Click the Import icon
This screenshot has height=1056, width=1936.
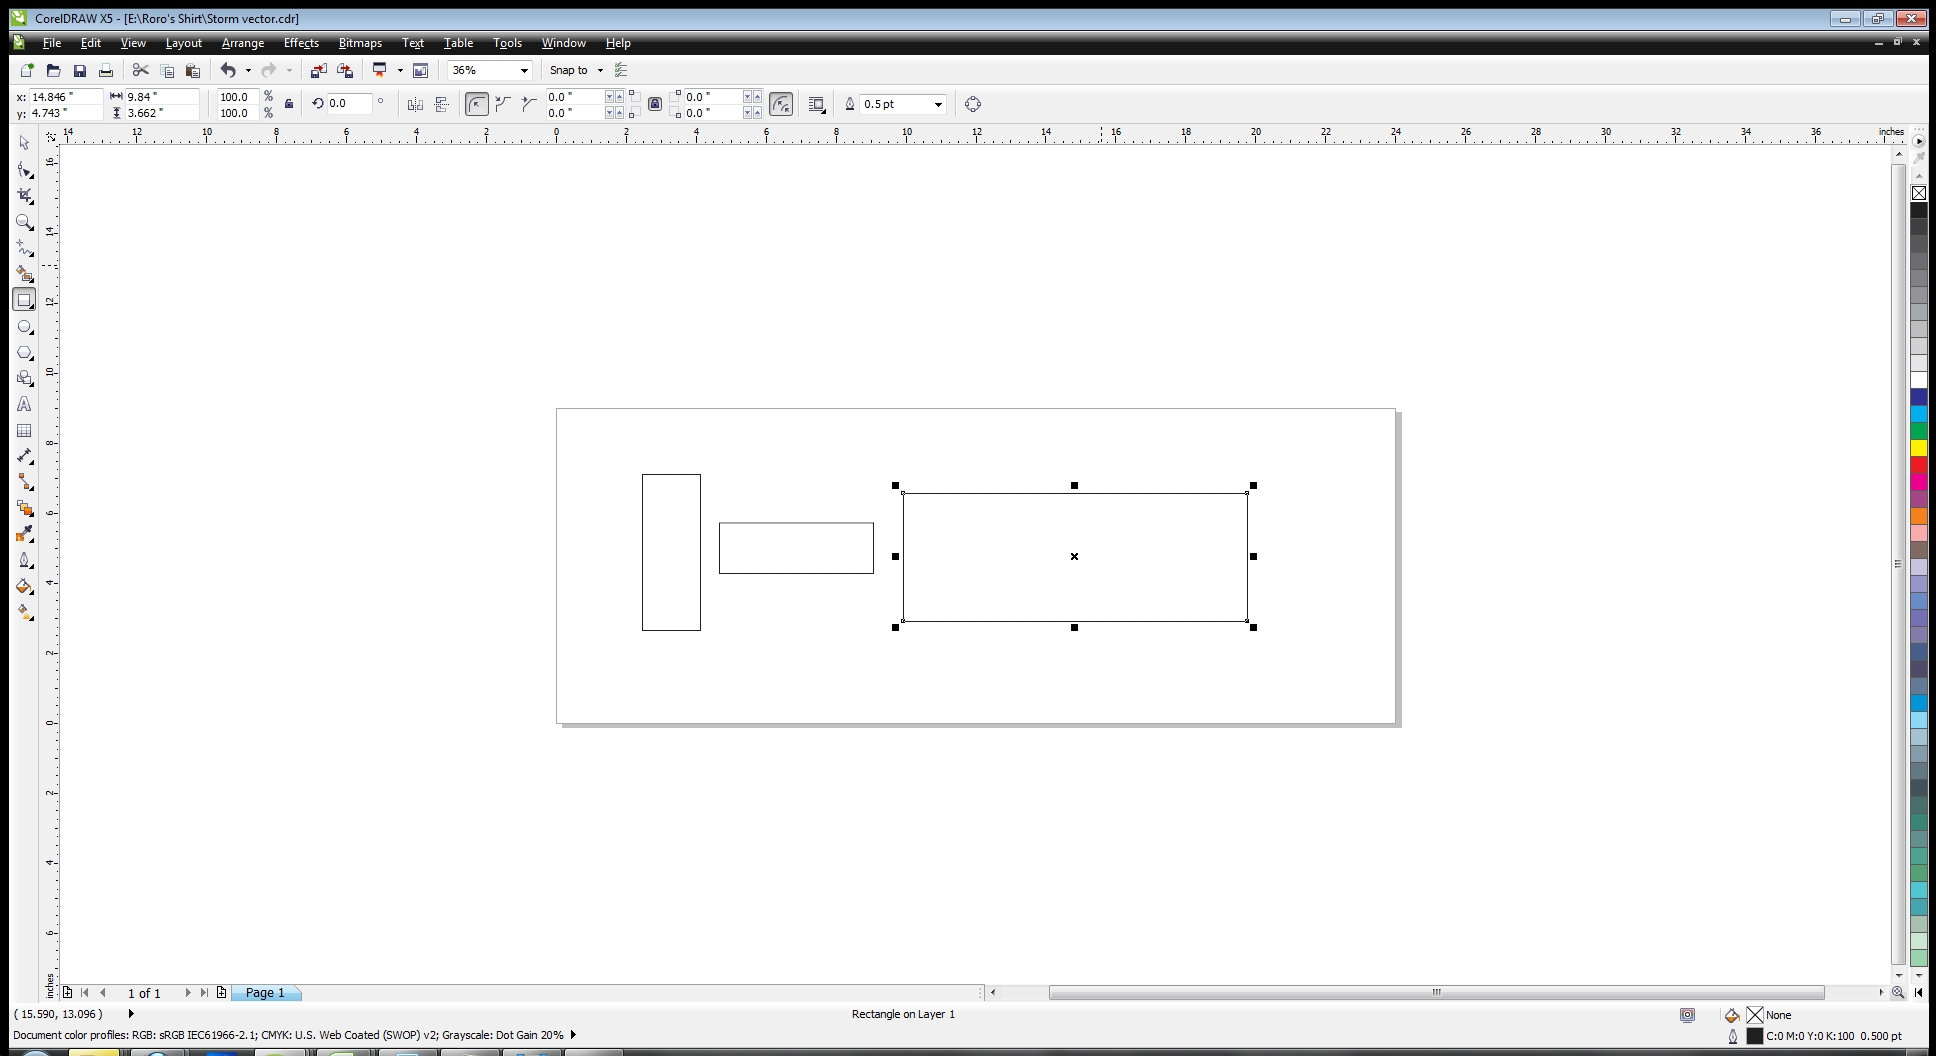pyautogui.click(x=318, y=70)
